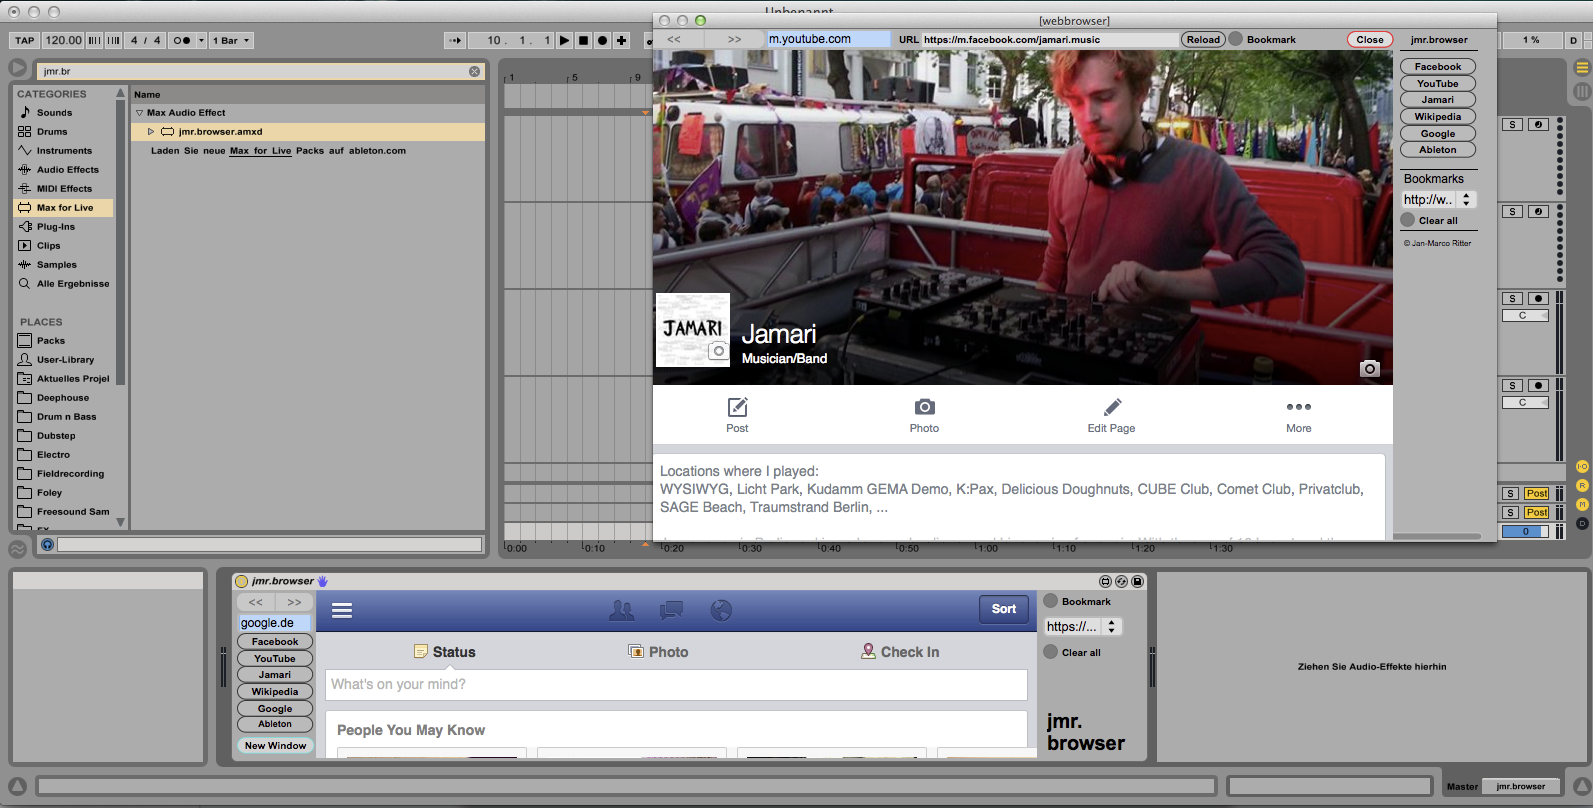Clear the browser search with the X icon

(475, 72)
